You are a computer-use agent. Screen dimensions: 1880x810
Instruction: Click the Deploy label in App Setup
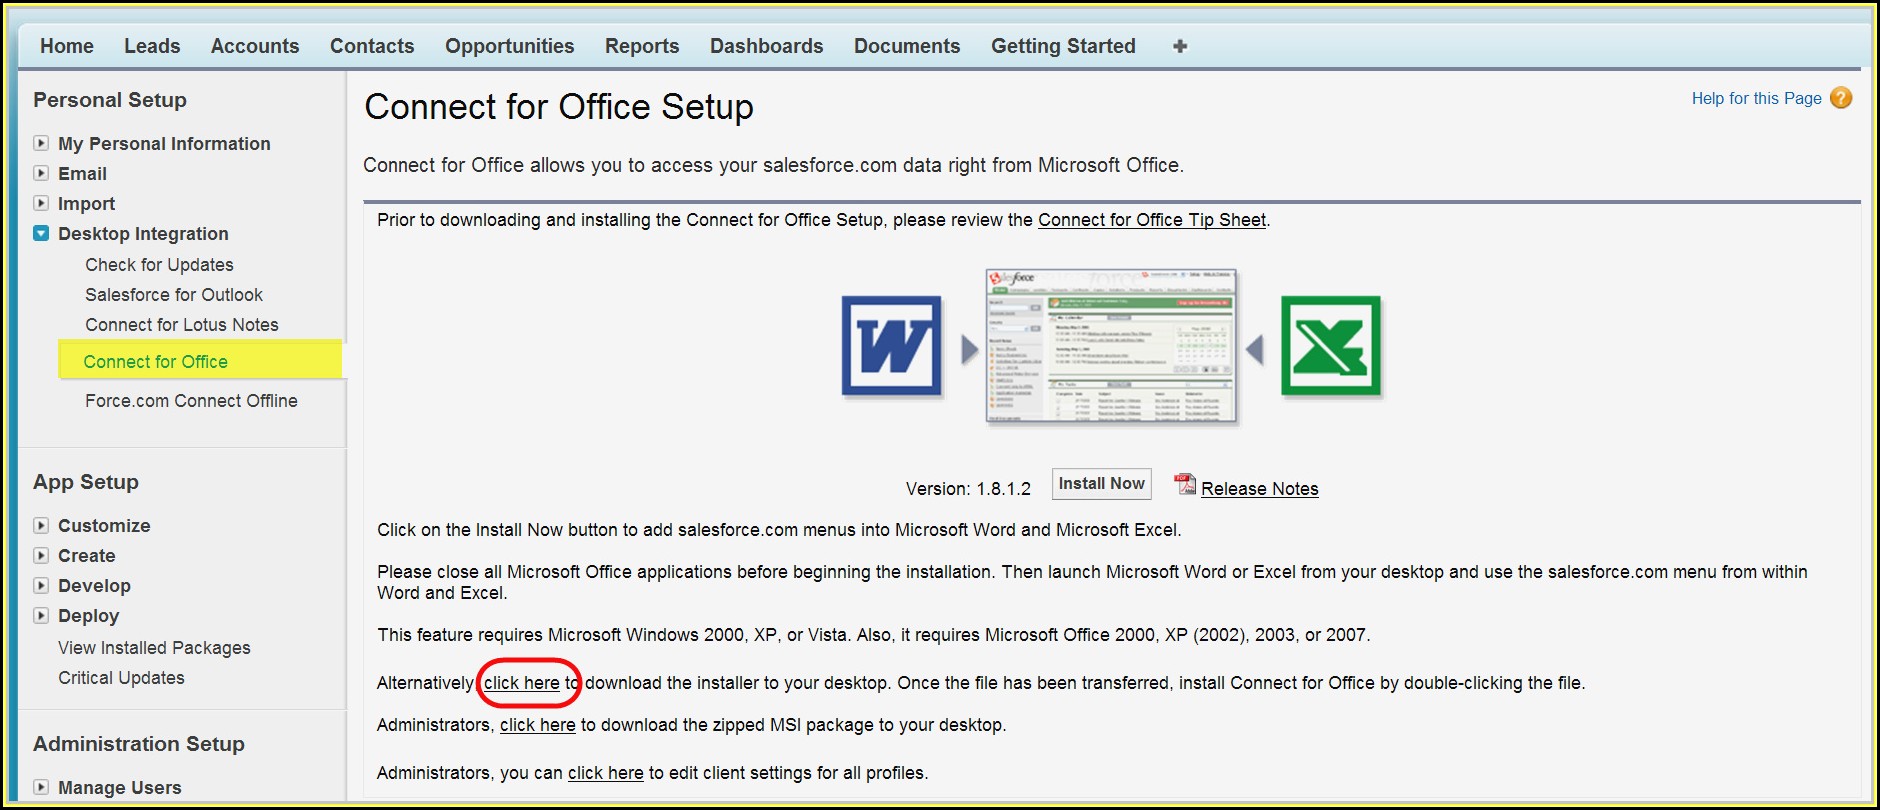88,616
